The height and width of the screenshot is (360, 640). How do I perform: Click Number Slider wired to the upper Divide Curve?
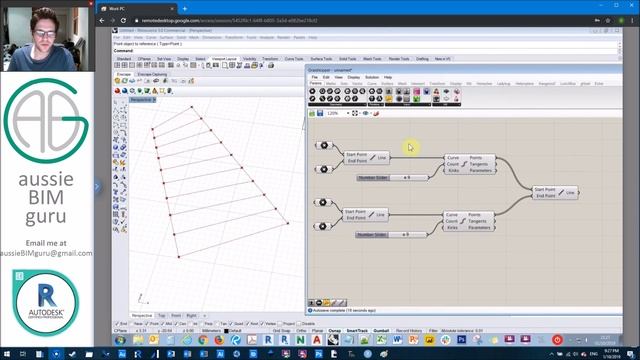tap(392, 178)
